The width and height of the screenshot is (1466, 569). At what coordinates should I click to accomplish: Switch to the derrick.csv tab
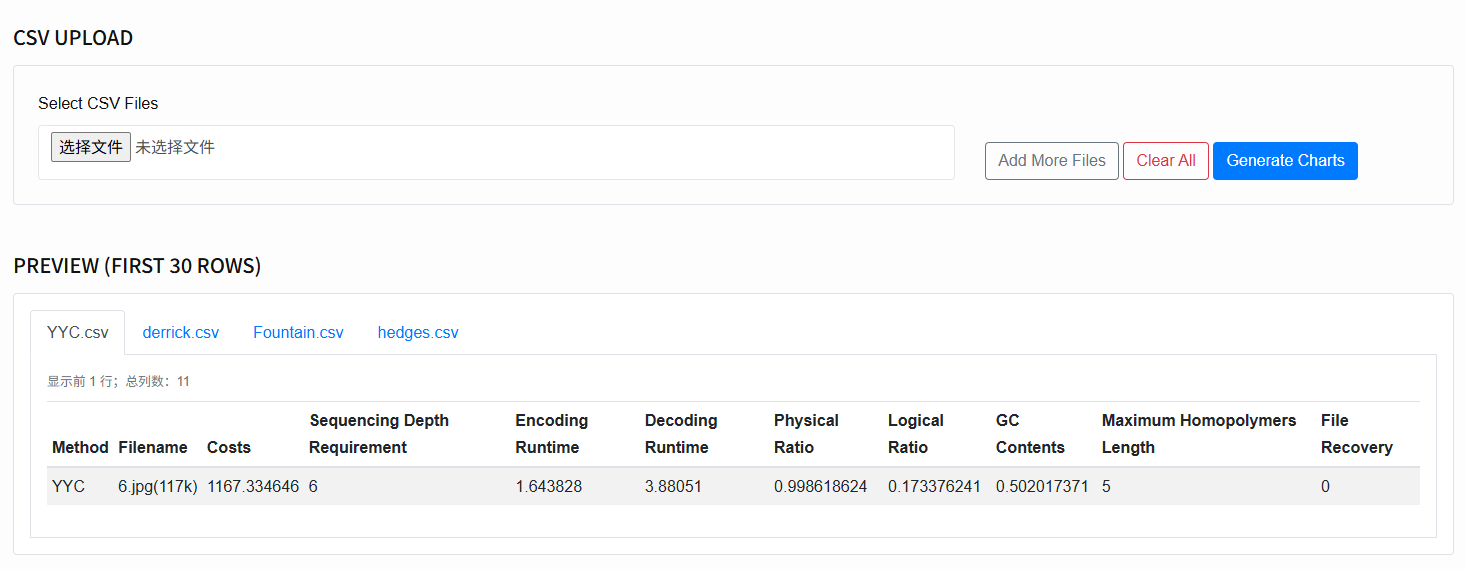pyautogui.click(x=181, y=333)
